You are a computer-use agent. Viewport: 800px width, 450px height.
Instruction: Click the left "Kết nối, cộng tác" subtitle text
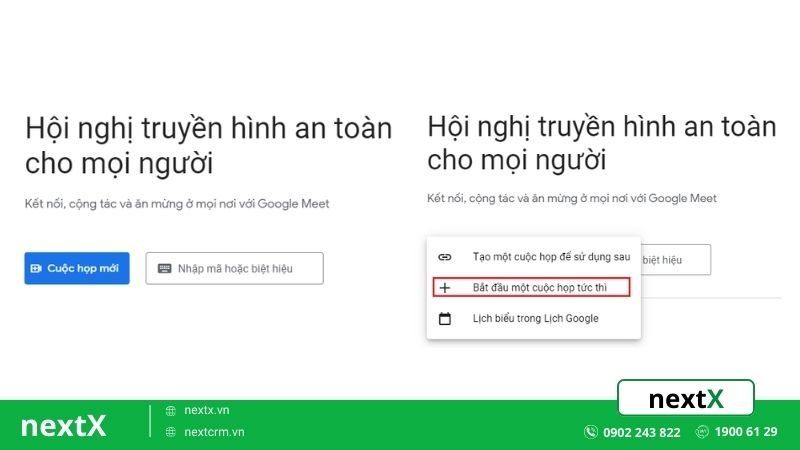click(x=177, y=204)
